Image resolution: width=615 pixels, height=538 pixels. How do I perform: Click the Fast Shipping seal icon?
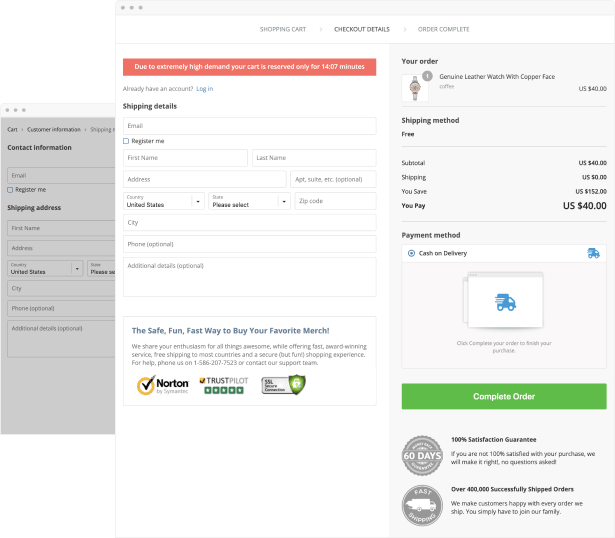point(421,505)
